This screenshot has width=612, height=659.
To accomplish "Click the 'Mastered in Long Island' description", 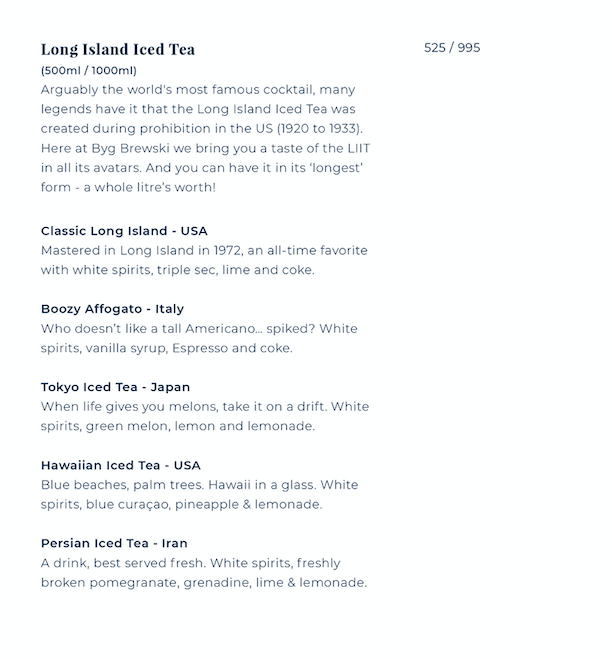I will coord(204,260).
